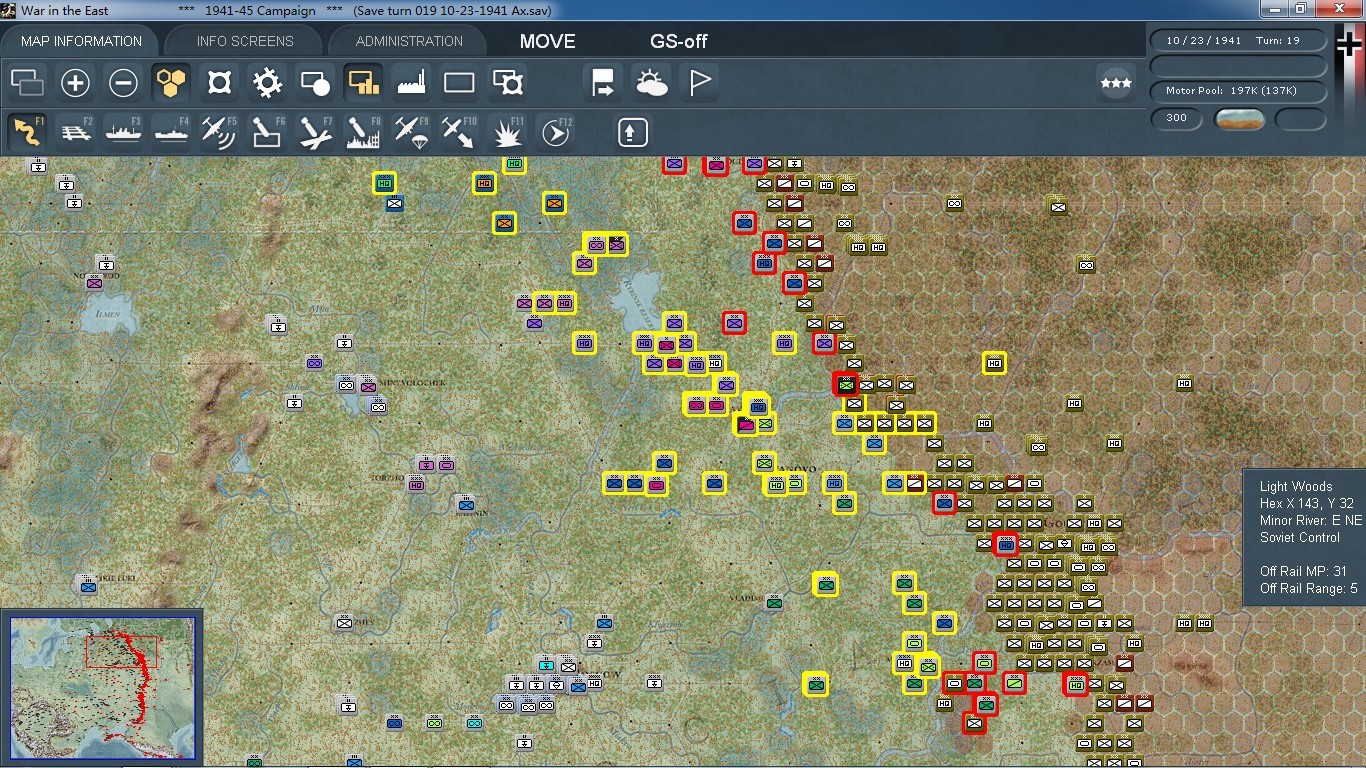This screenshot has height=768, width=1366.
Task: Click the Motor Pool 197K readout
Action: point(1238,91)
